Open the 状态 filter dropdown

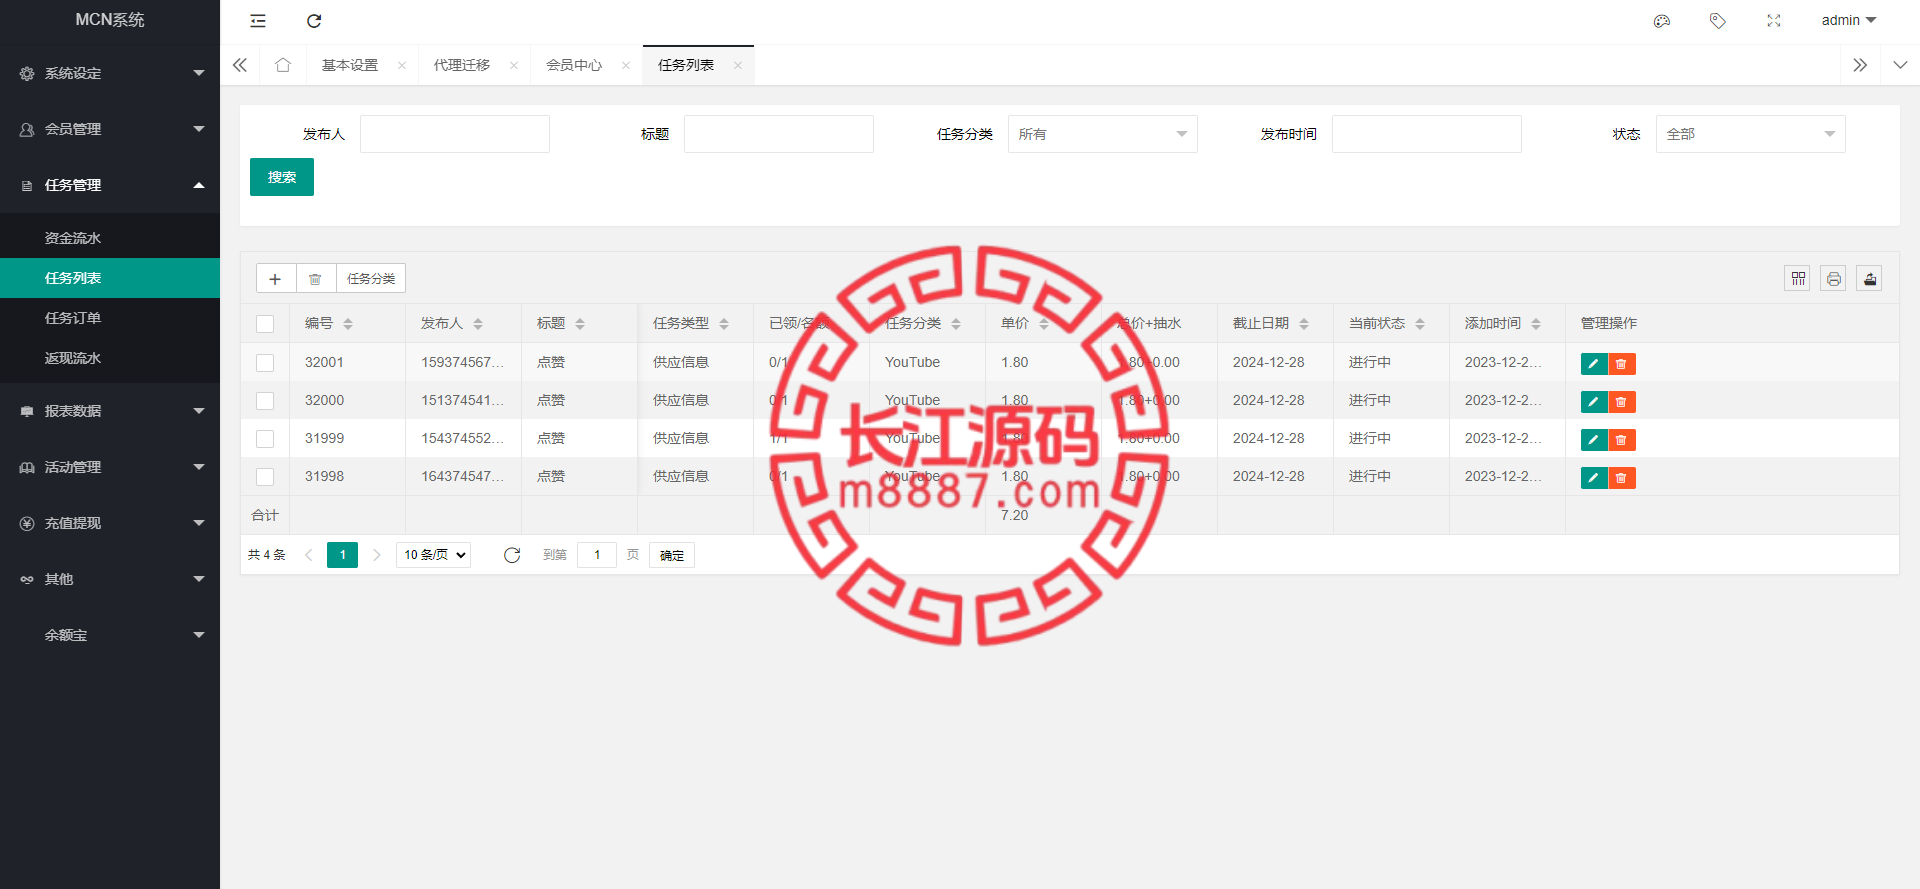click(x=1751, y=134)
